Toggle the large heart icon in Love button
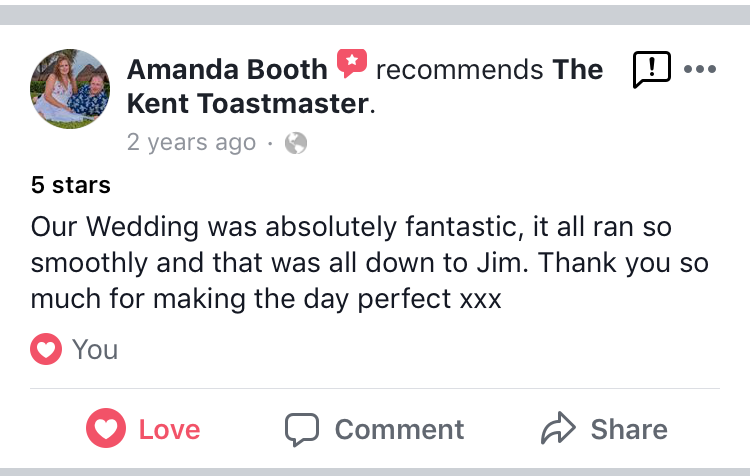Screen dimensions: 750x476 [106, 428]
